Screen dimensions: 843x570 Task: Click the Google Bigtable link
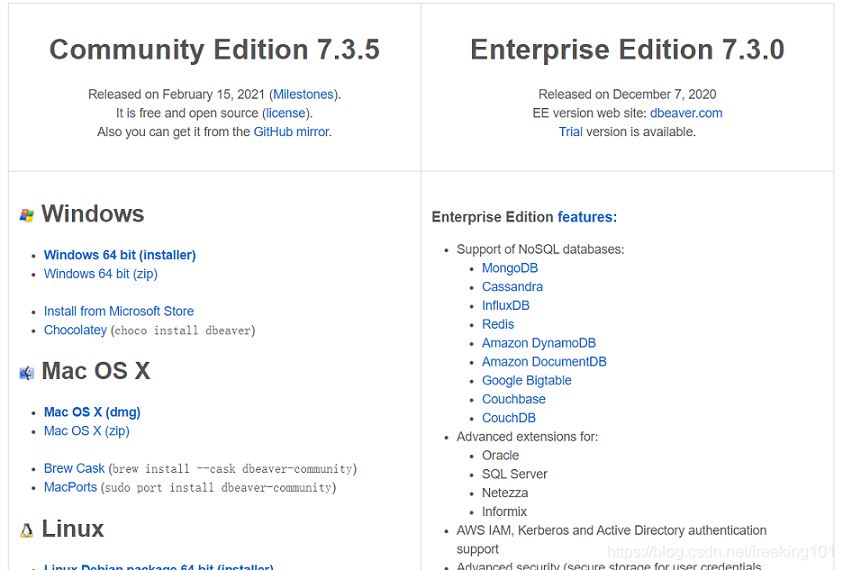tap(527, 380)
